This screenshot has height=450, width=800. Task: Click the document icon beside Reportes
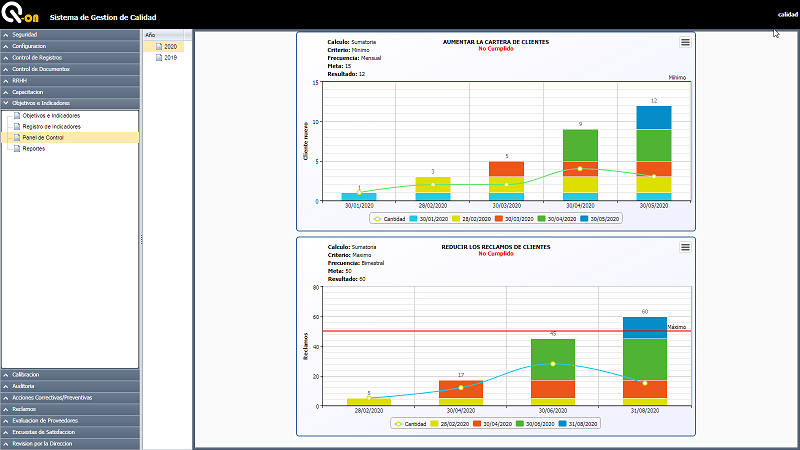pos(15,148)
